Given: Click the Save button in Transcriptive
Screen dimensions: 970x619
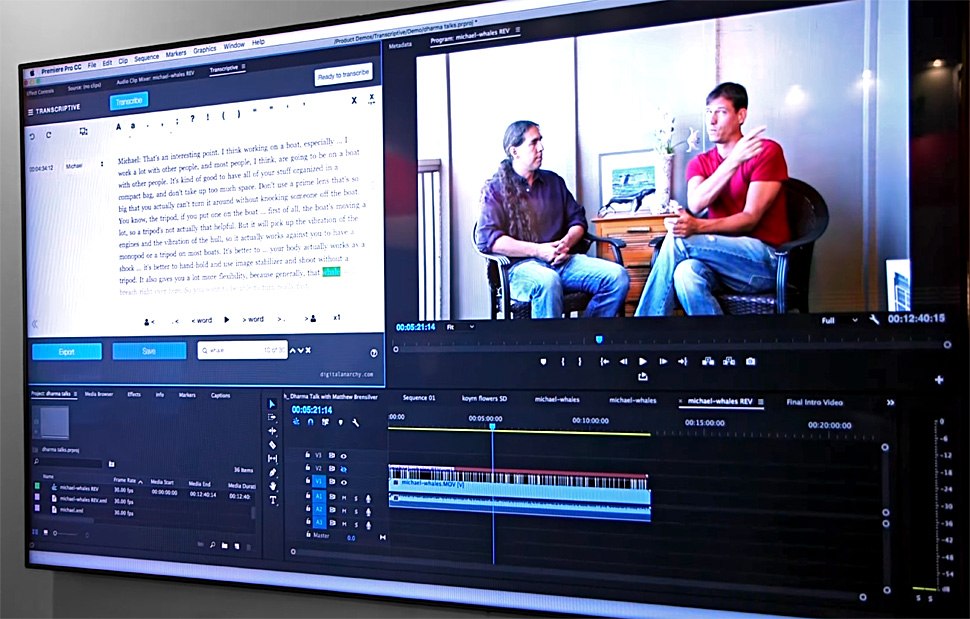Looking at the screenshot, I should (149, 351).
